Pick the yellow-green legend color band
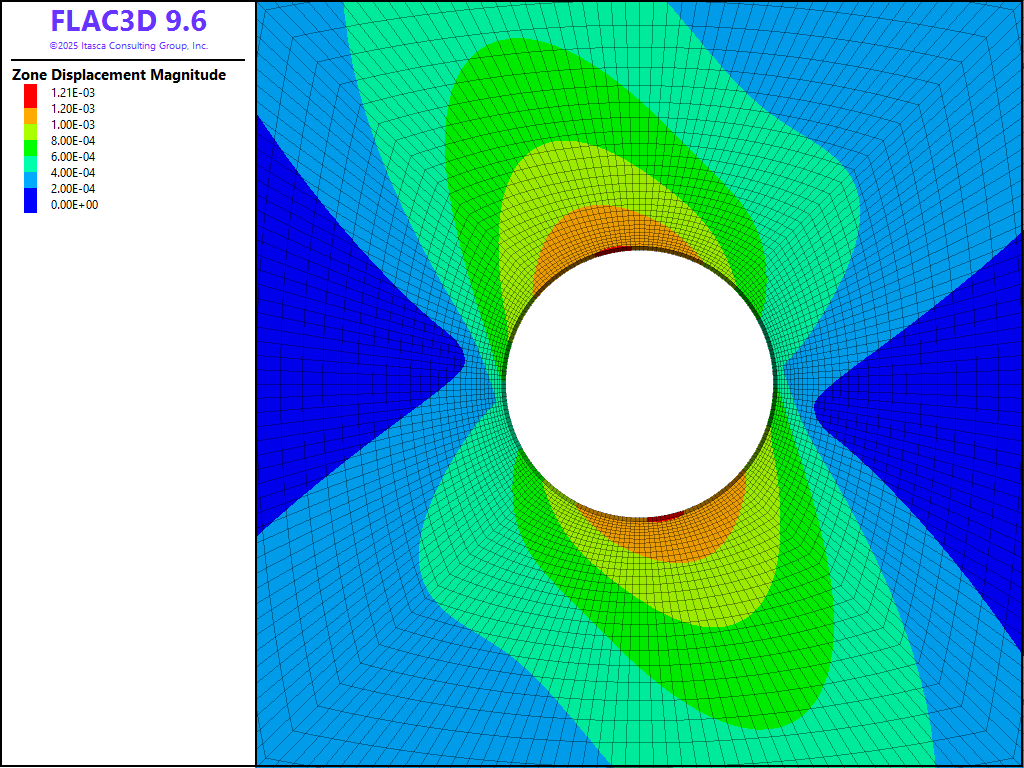 pyautogui.click(x=30, y=130)
